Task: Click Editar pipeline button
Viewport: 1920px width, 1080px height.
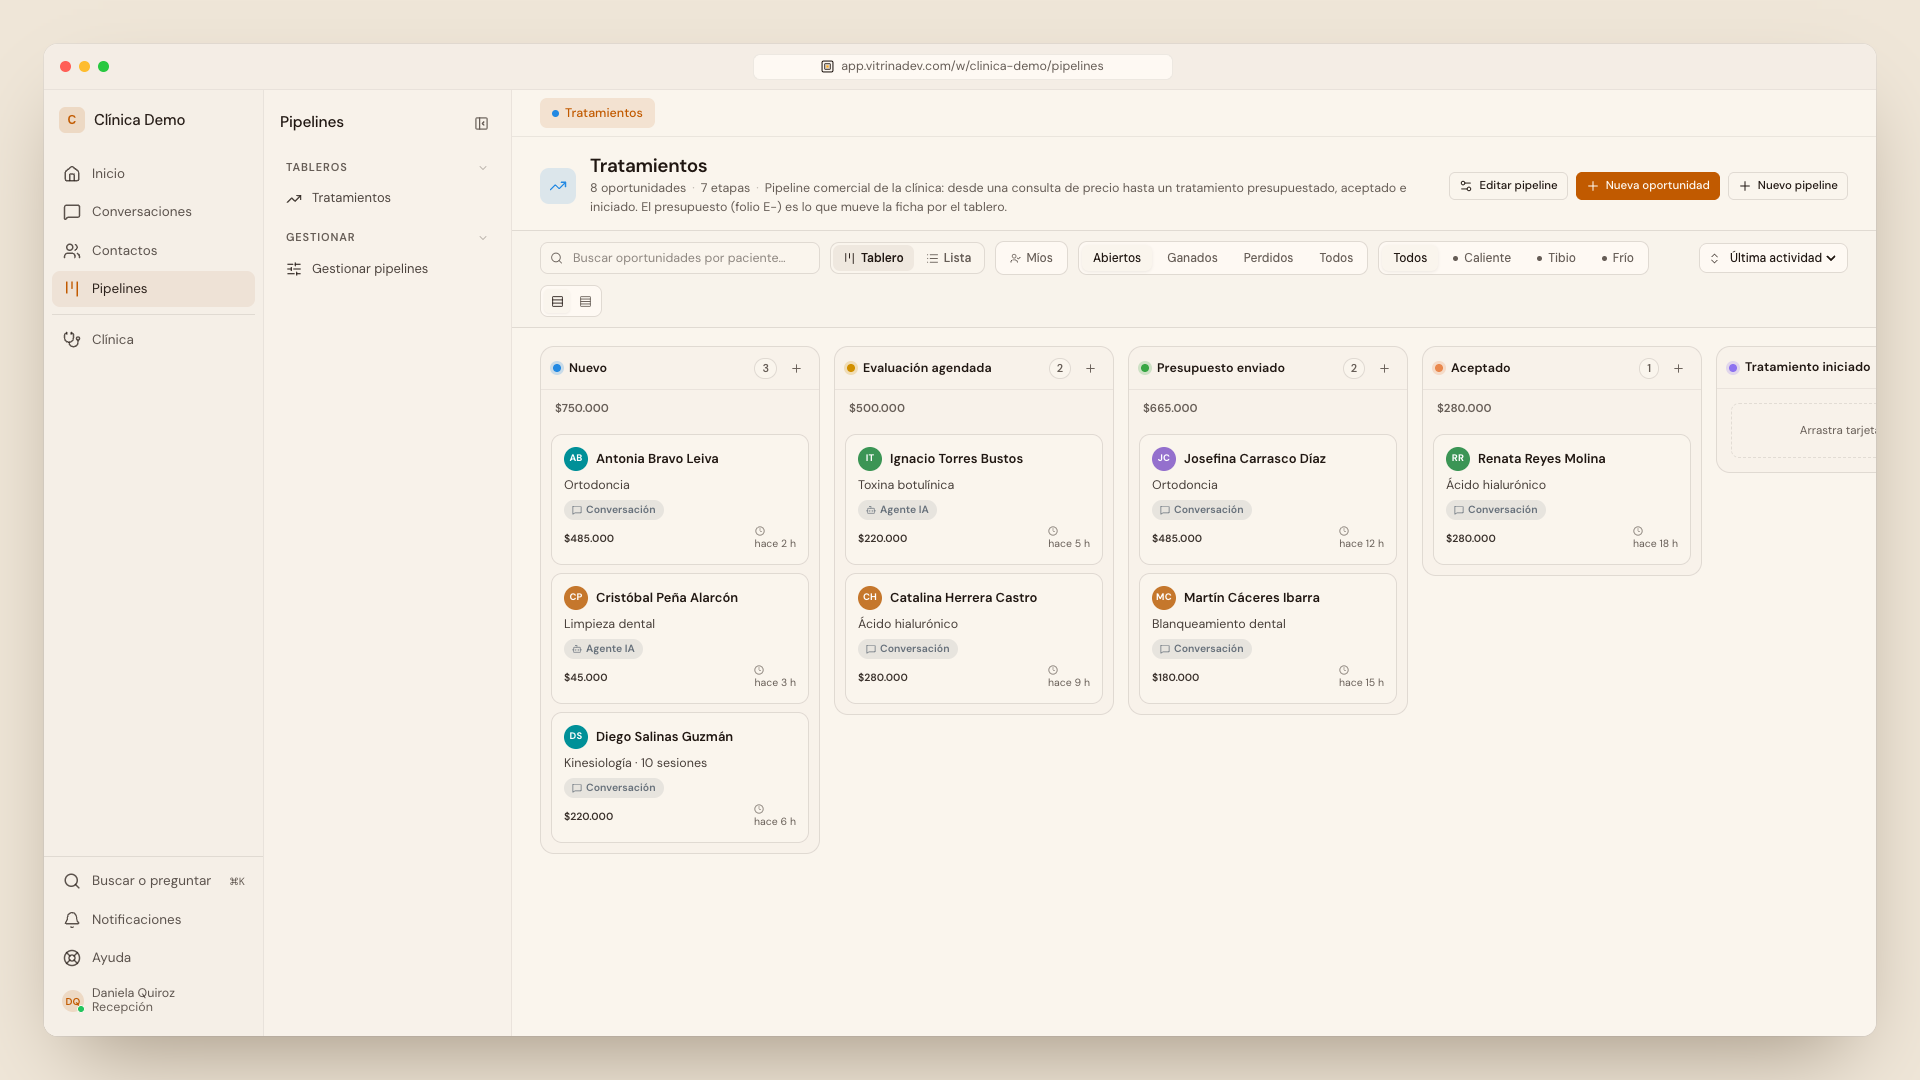Action: 1508,186
